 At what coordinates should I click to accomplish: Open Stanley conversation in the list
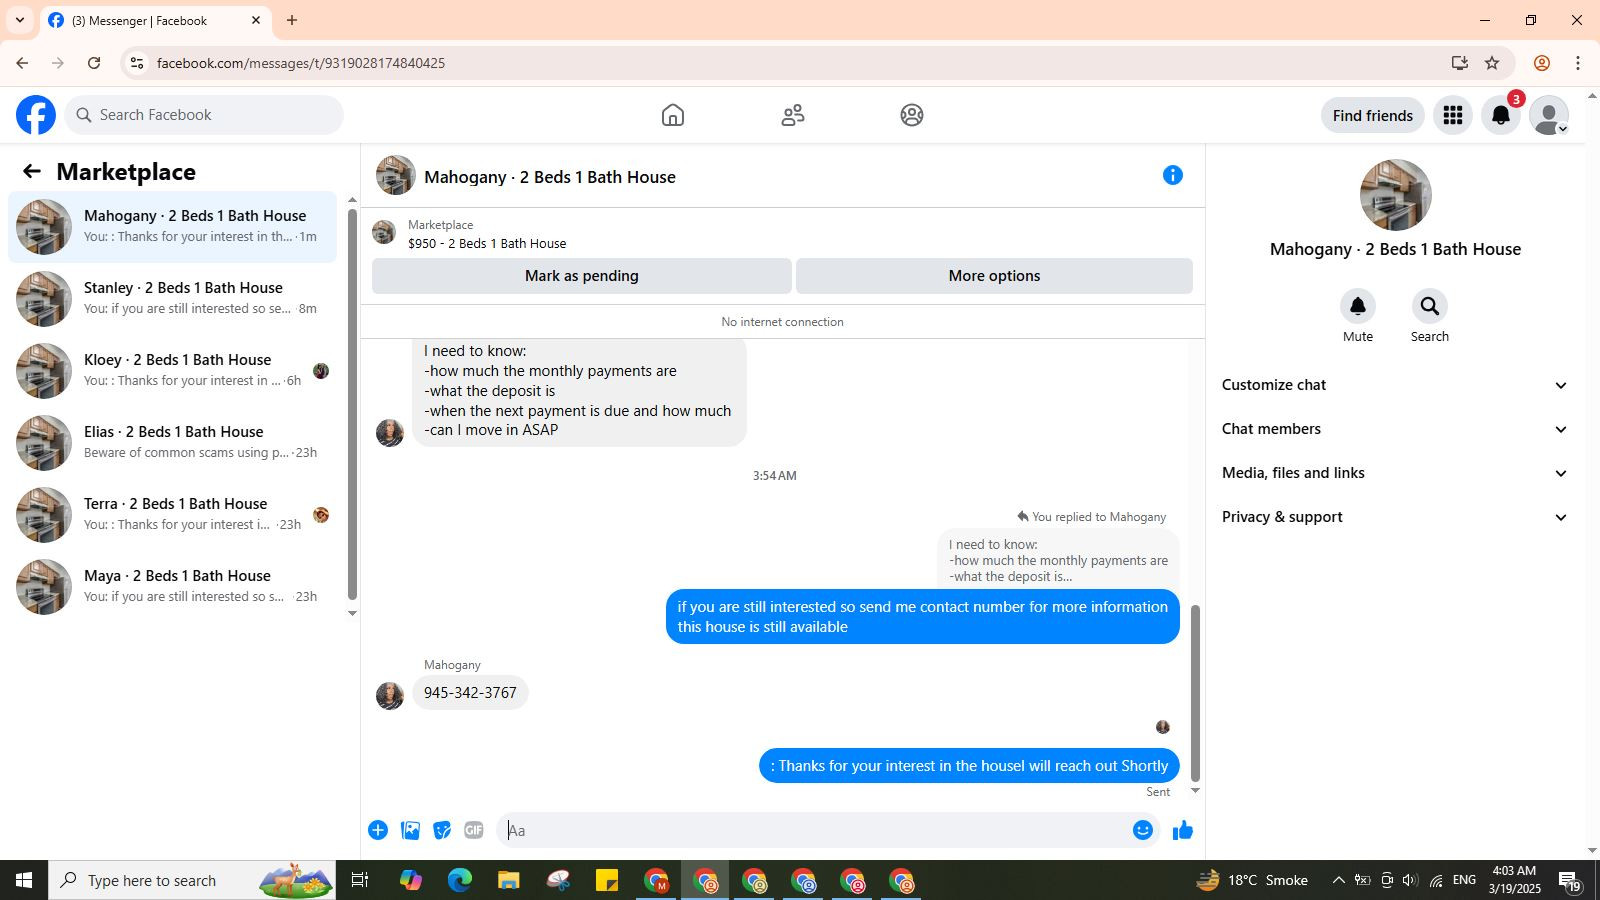point(172,298)
